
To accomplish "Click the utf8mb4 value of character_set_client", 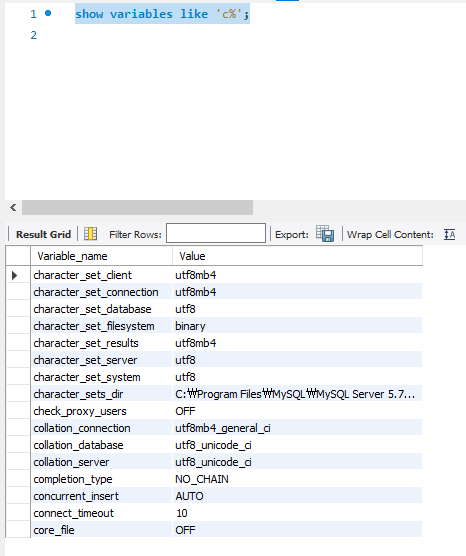I will [297, 275].
